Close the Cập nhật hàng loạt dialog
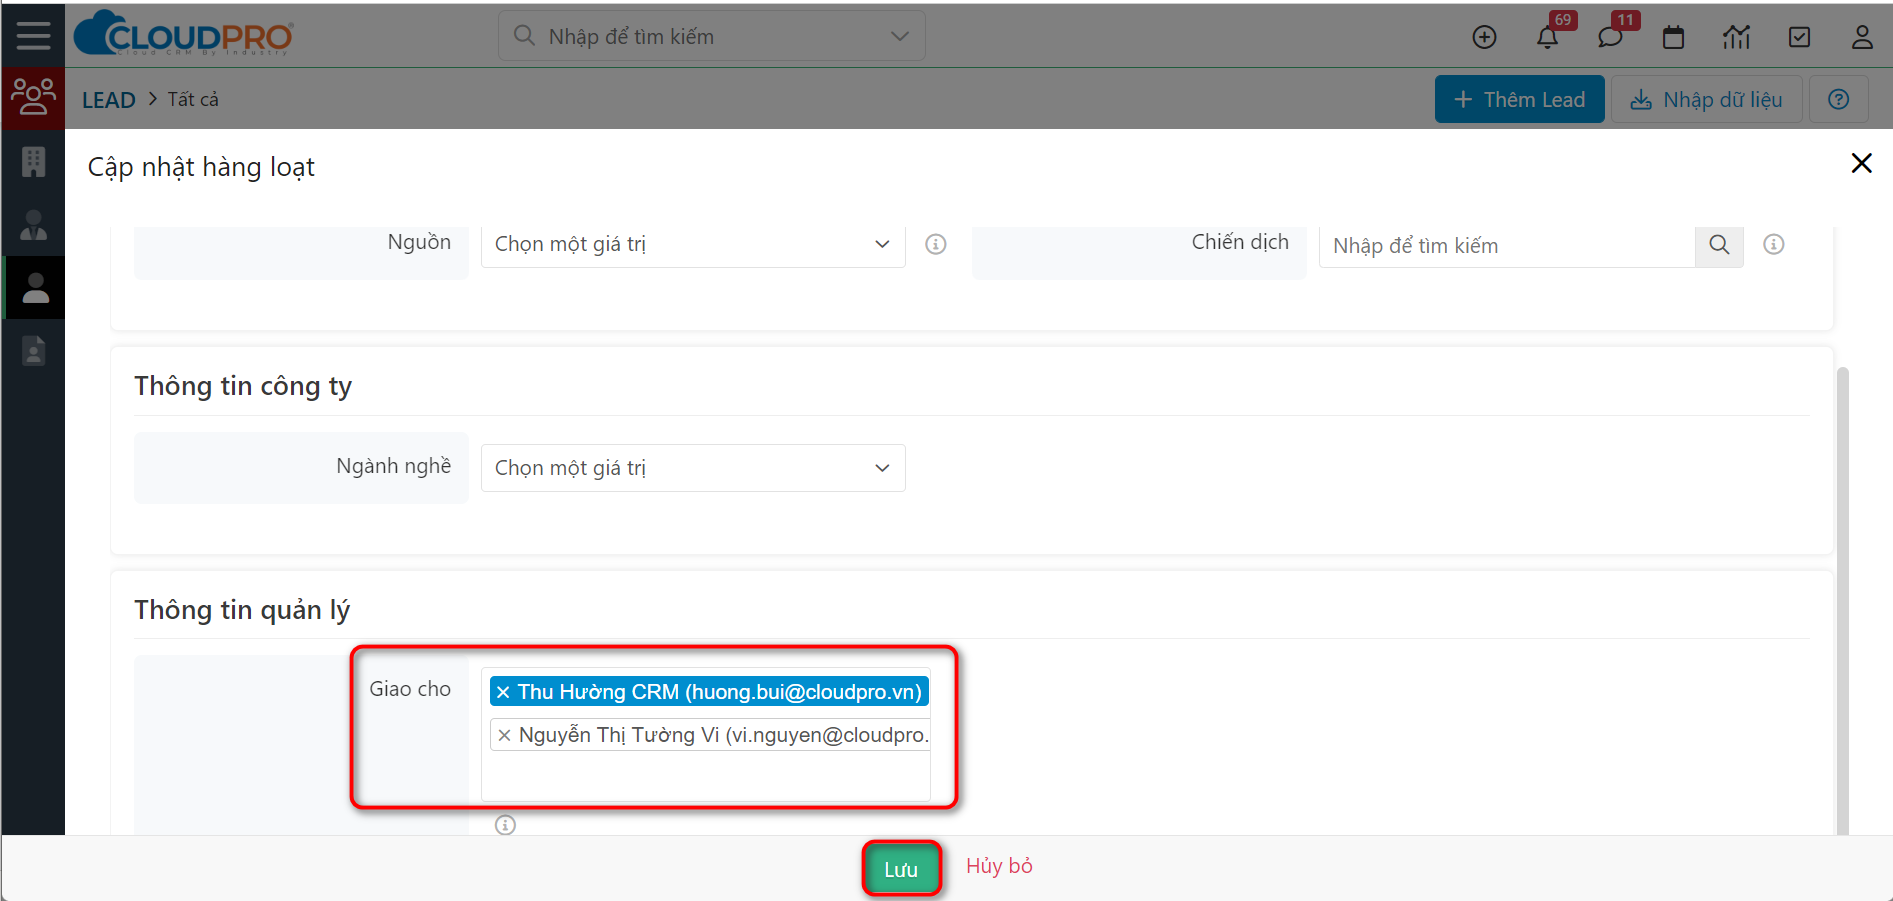This screenshot has width=1893, height=901. tap(1861, 163)
